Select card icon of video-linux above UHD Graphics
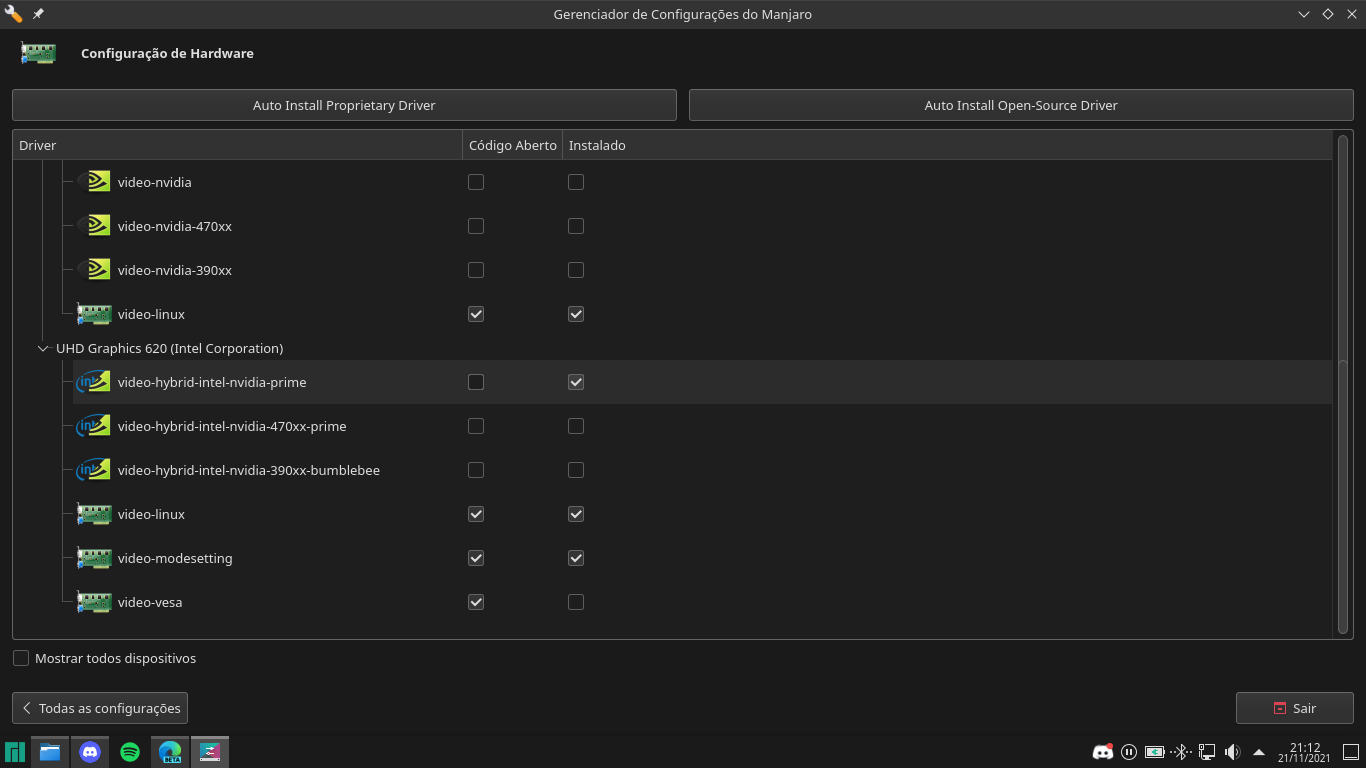This screenshot has width=1366, height=768. click(94, 314)
